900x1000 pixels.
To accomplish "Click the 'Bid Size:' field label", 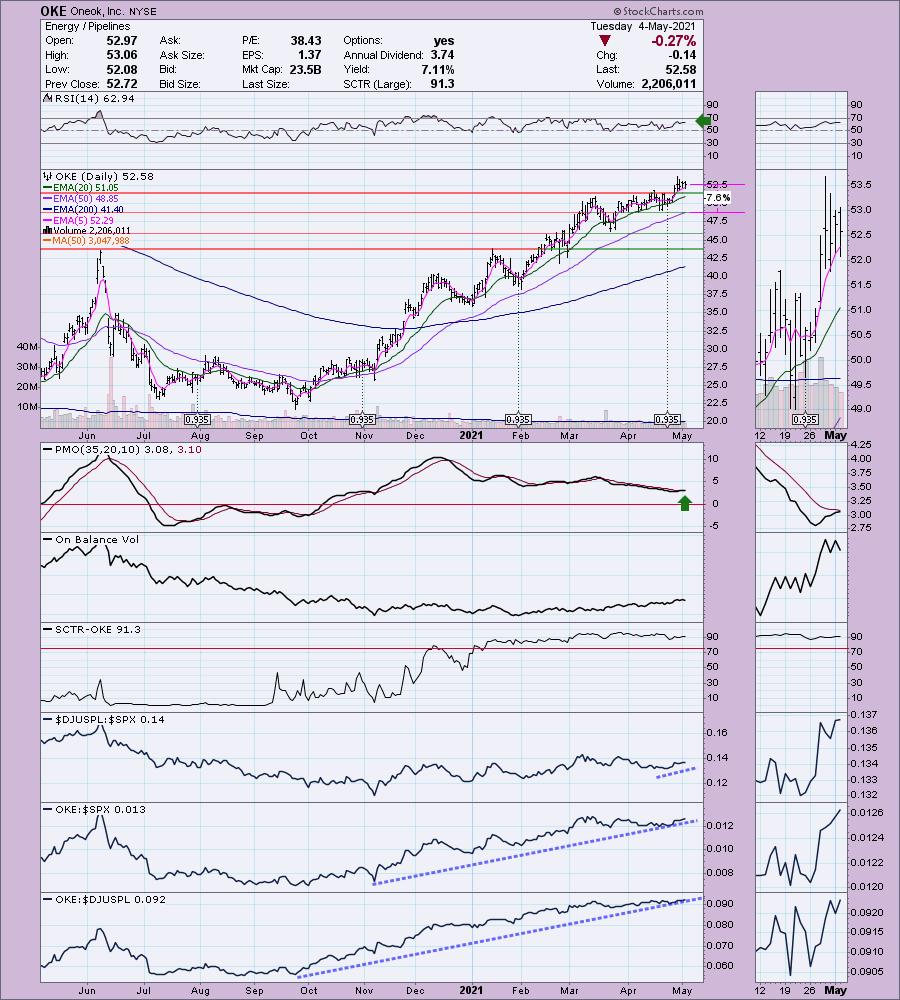I will point(180,84).
